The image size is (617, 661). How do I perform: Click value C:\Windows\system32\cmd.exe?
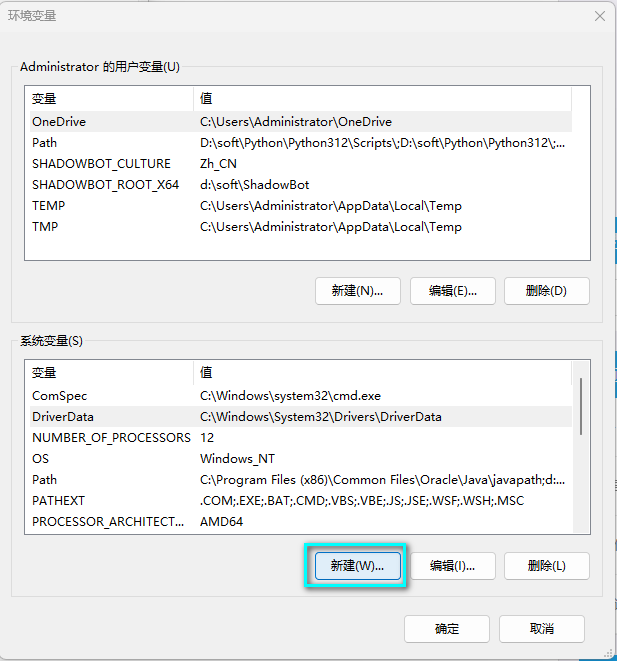coord(290,396)
